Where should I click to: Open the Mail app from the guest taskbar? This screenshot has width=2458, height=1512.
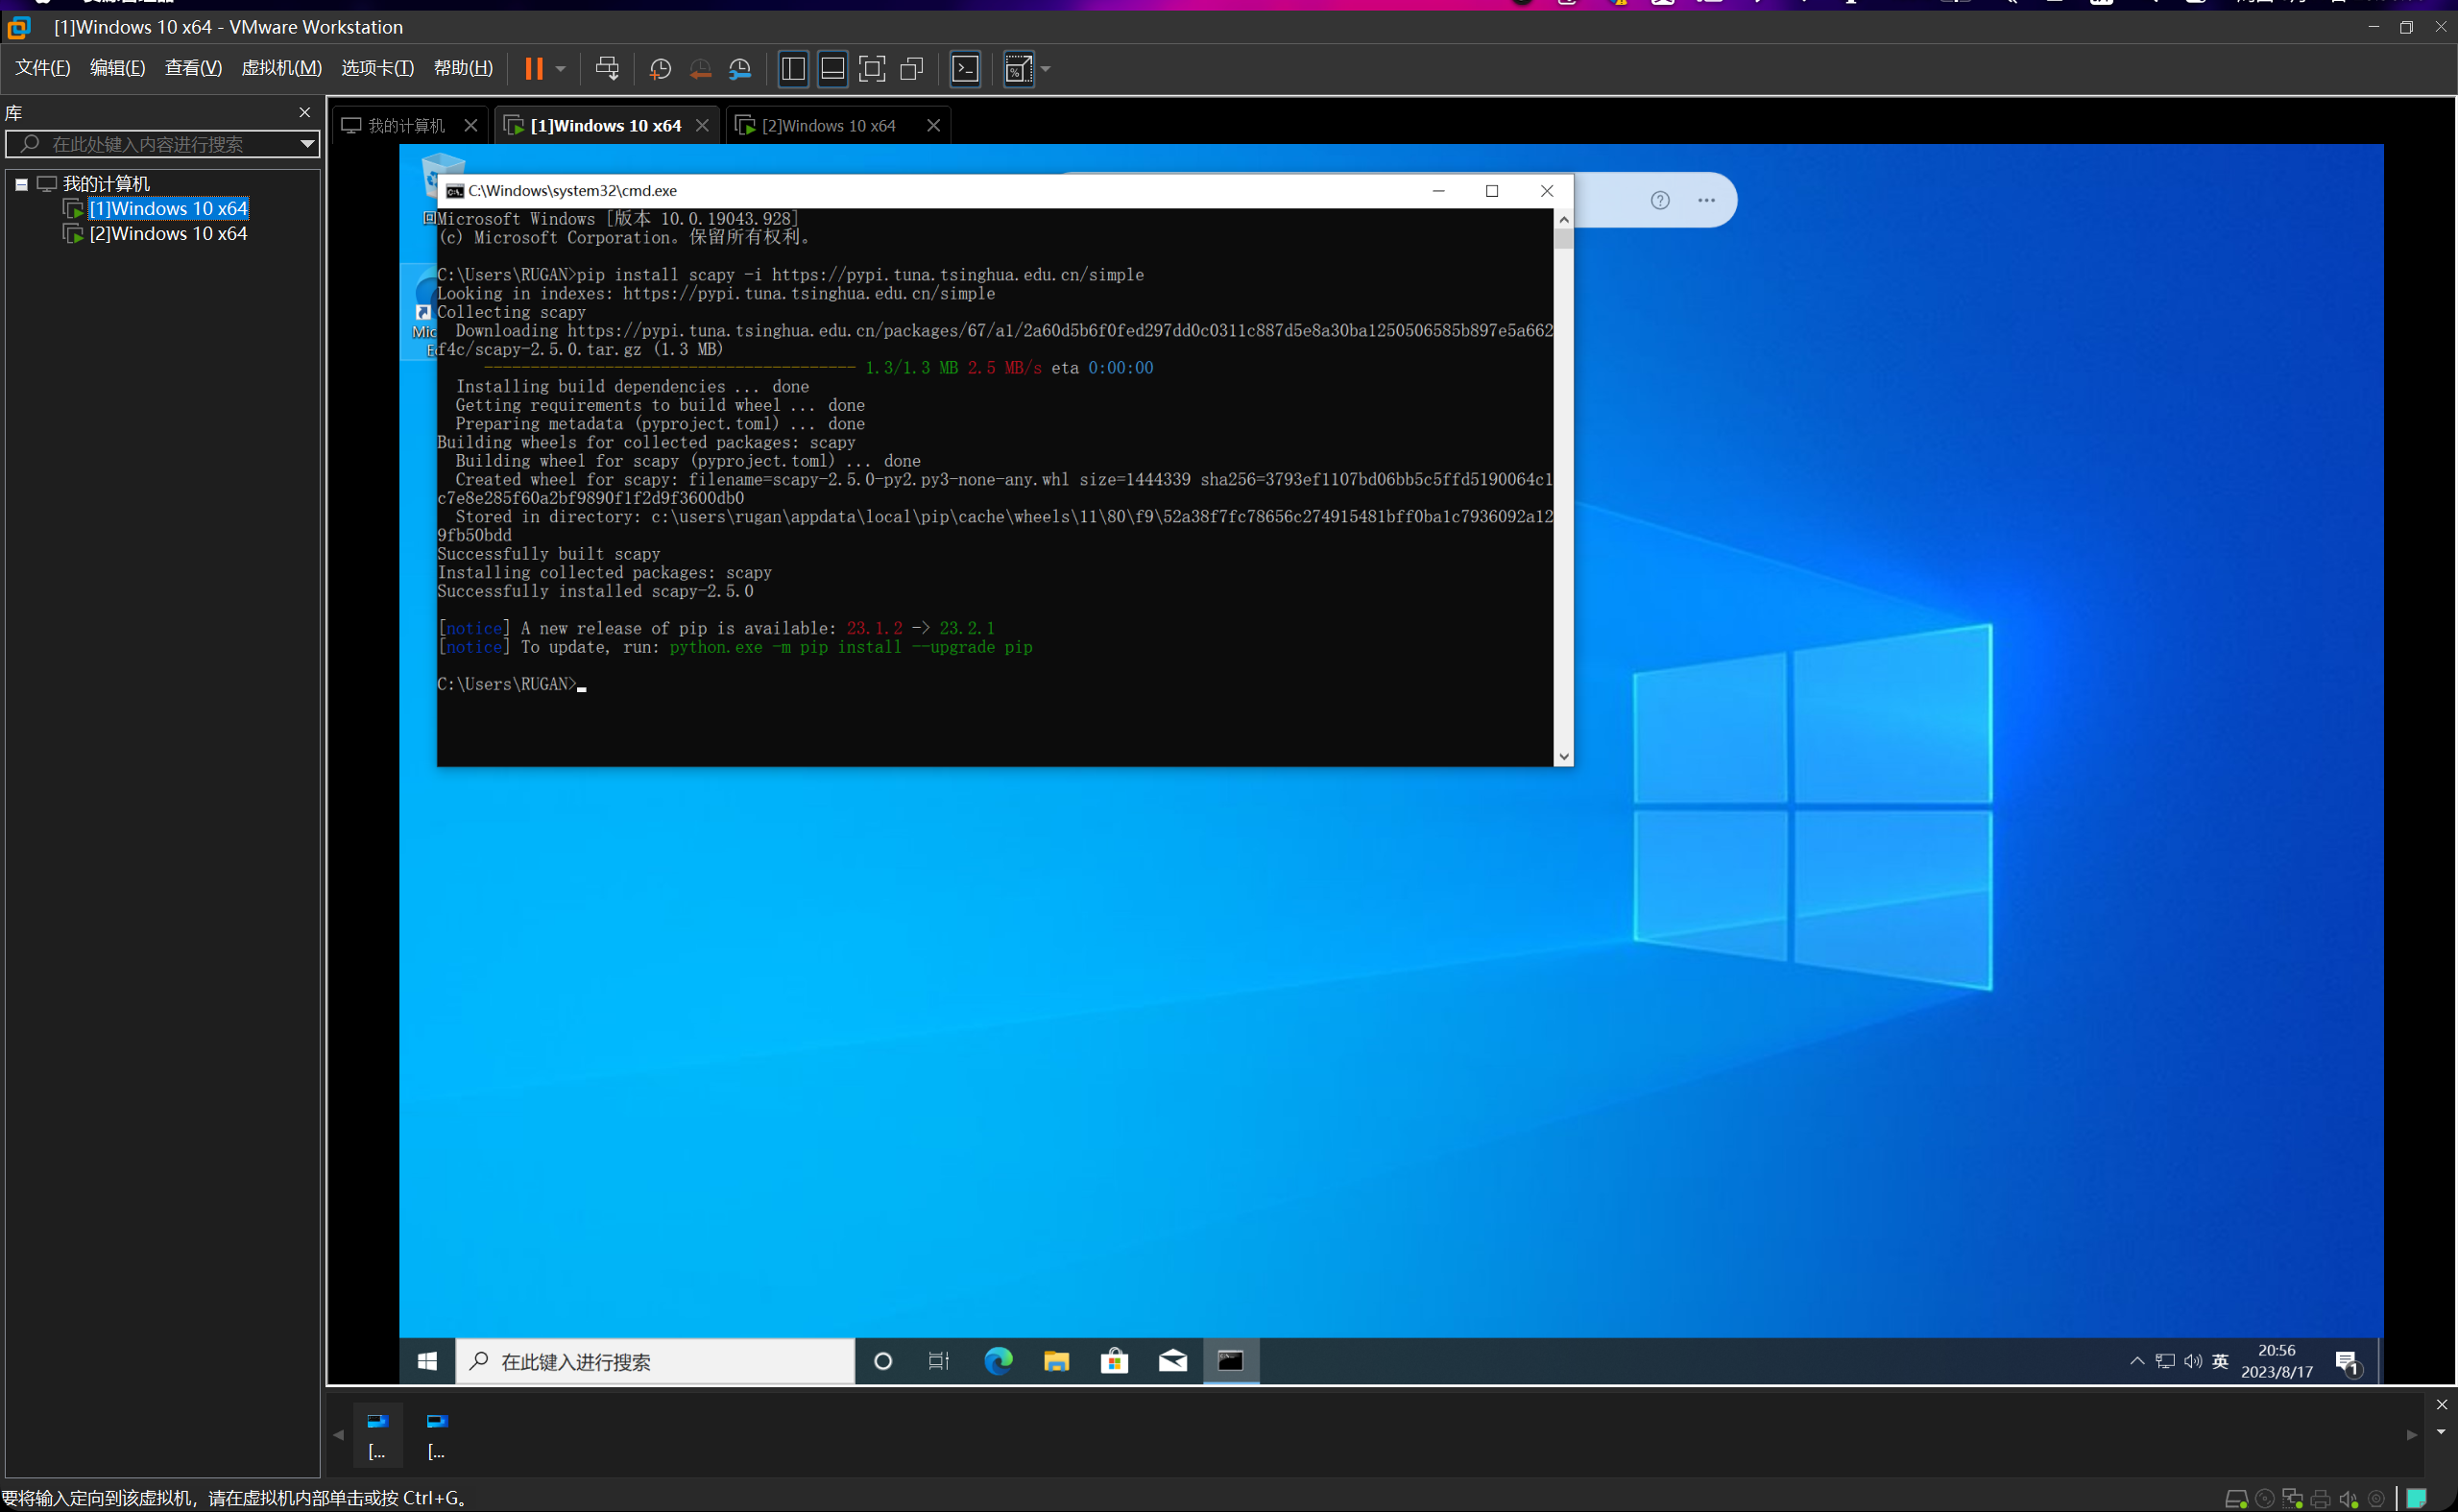point(1172,1361)
